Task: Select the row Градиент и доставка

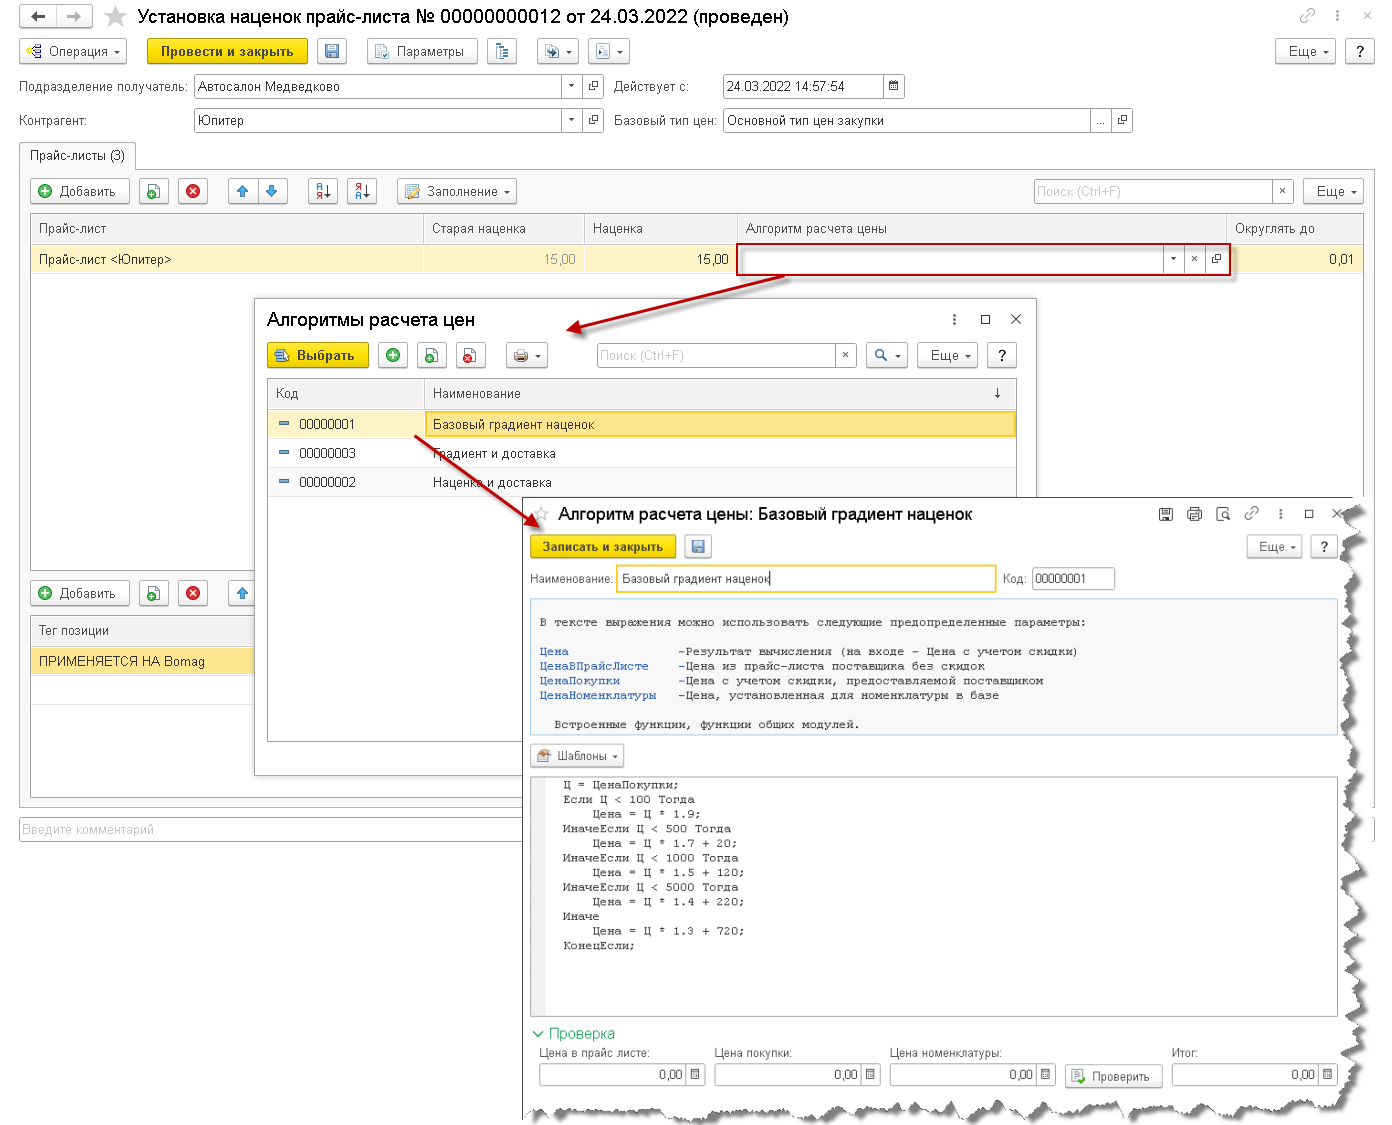Action: [x=642, y=453]
